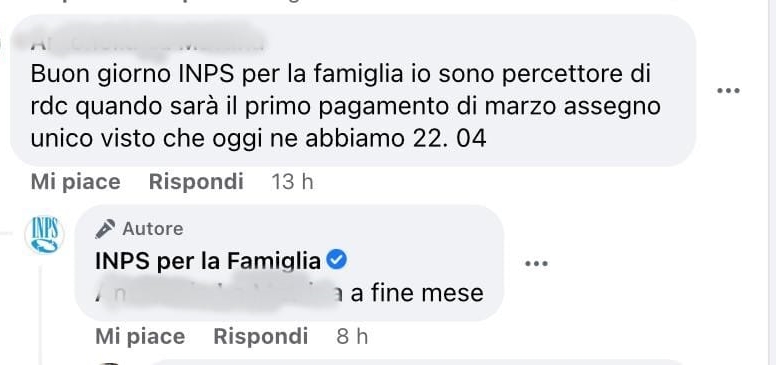The image size is (776, 365).
Task: Click the first comment gray bubble
Action: (353, 90)
